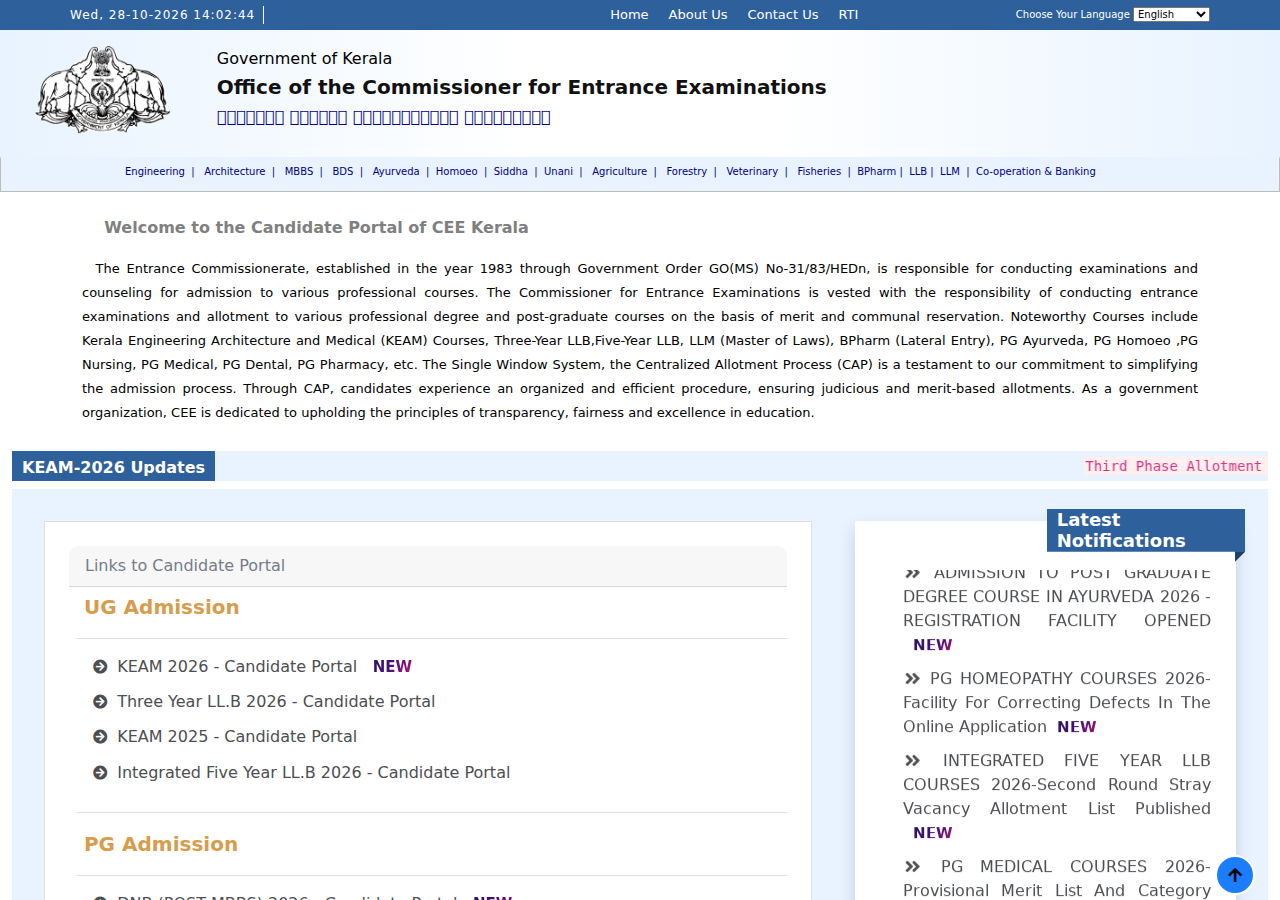This screenshot has width=1280, height=900.
Task: Open Integrated Five Year LL.B 2026 portal
Action: pos(314,773)
